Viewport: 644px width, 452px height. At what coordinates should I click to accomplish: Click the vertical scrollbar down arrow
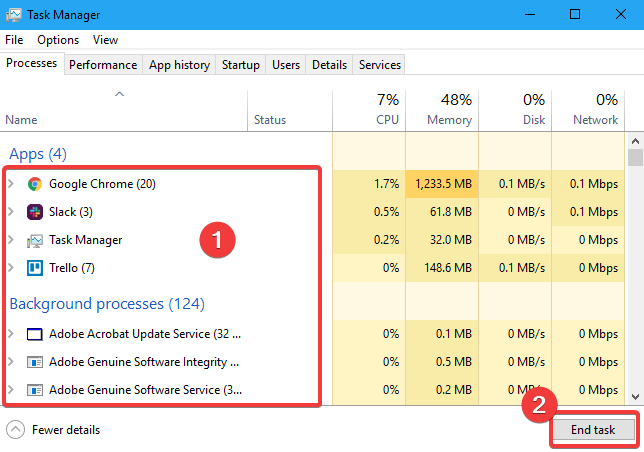click(x=635, y=397)
